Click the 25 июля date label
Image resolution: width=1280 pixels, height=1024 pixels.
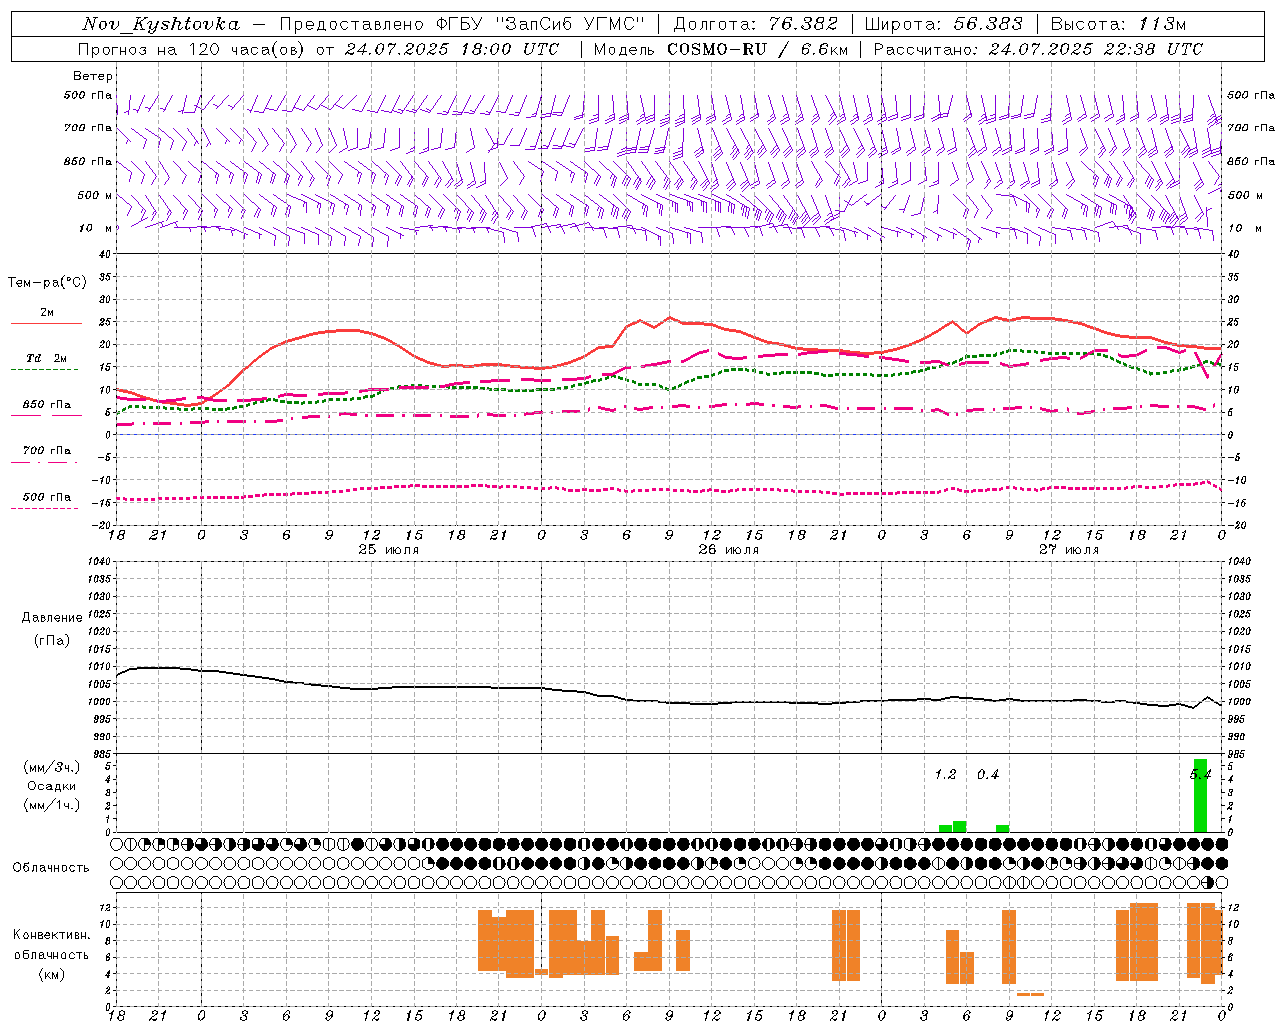point(389,550)
